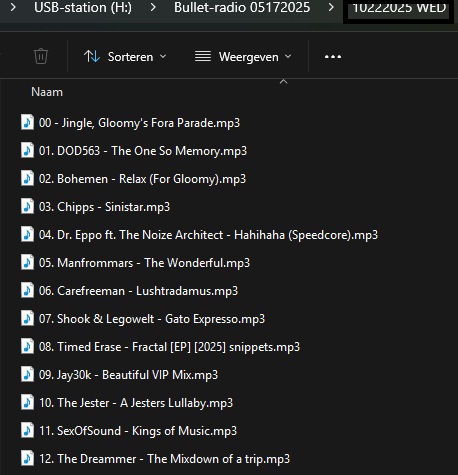Open the three-dots more options menu
Image resolution: width=458 pixels, height=475 pixels.
coord(333,57)
